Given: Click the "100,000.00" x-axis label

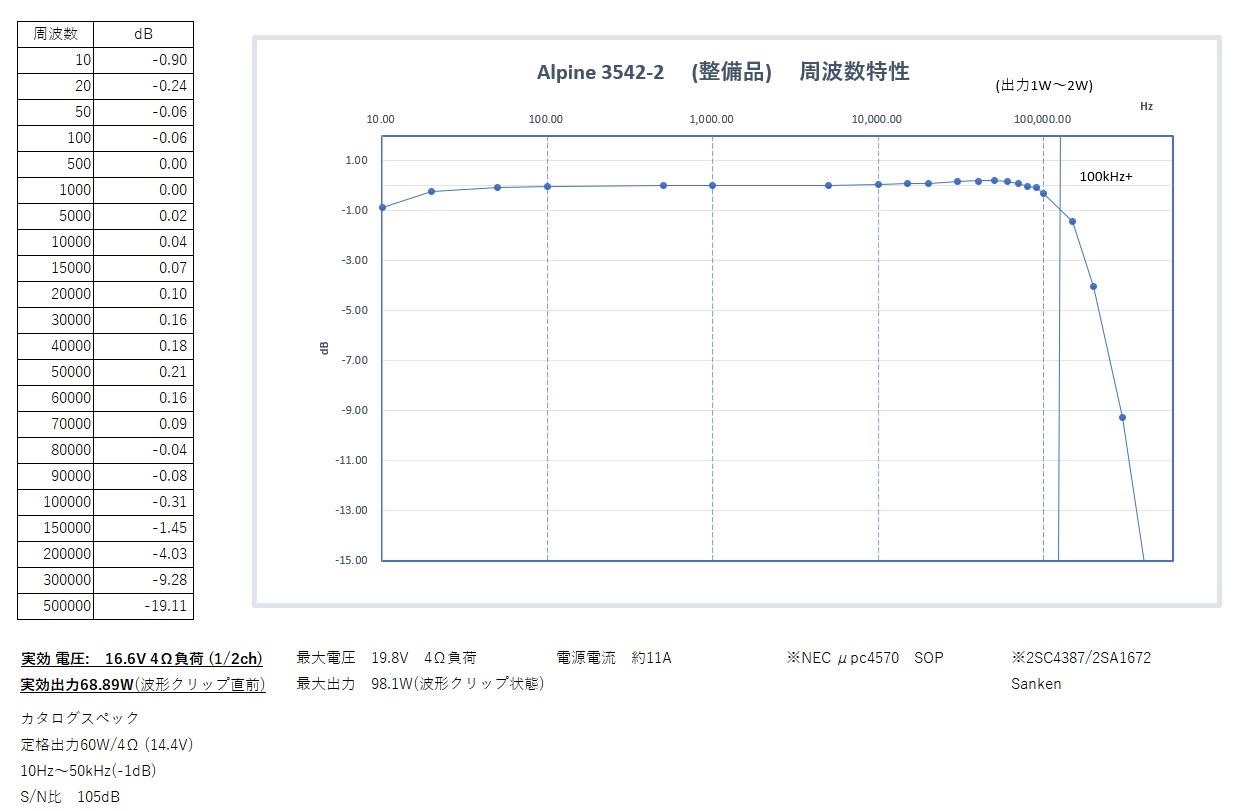Looking at the screenshot, I should pos(1042,119).
